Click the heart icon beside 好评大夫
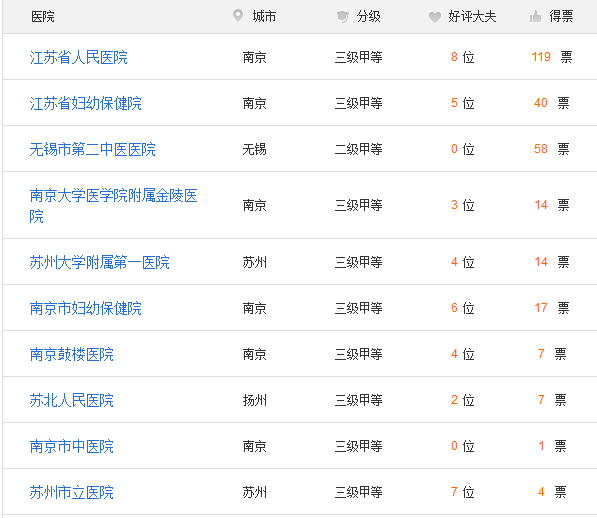The image size is (597, 518). coord(434,17)
